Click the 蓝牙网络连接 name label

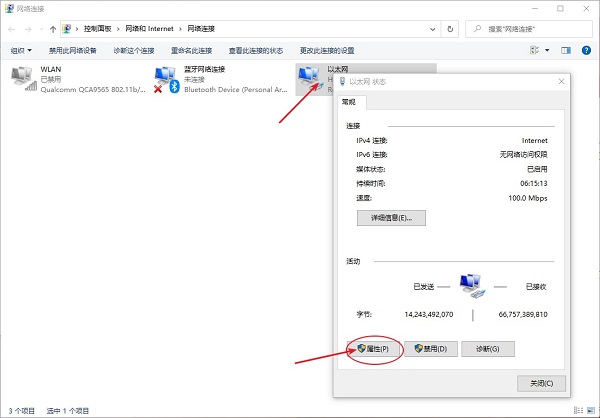tap(205, 69)
